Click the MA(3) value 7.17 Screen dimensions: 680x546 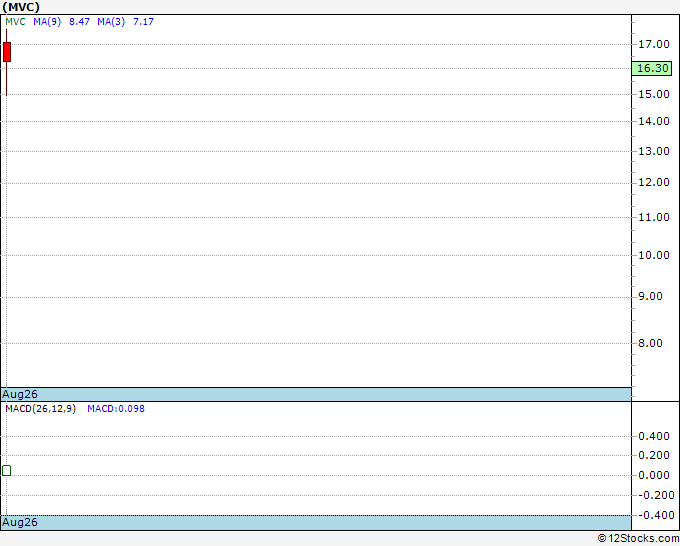143,22
